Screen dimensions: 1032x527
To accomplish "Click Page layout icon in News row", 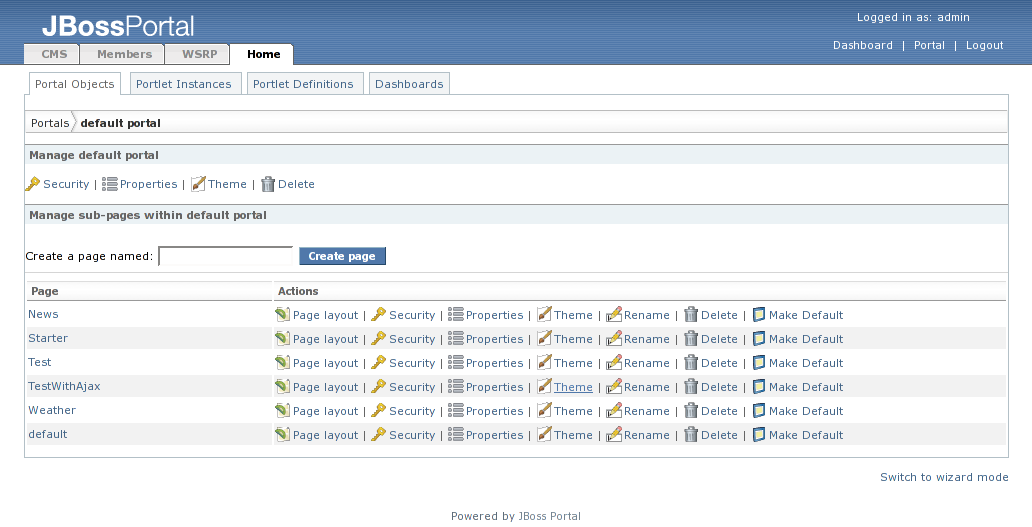I will pyautogui.click(x=282, y=315).
